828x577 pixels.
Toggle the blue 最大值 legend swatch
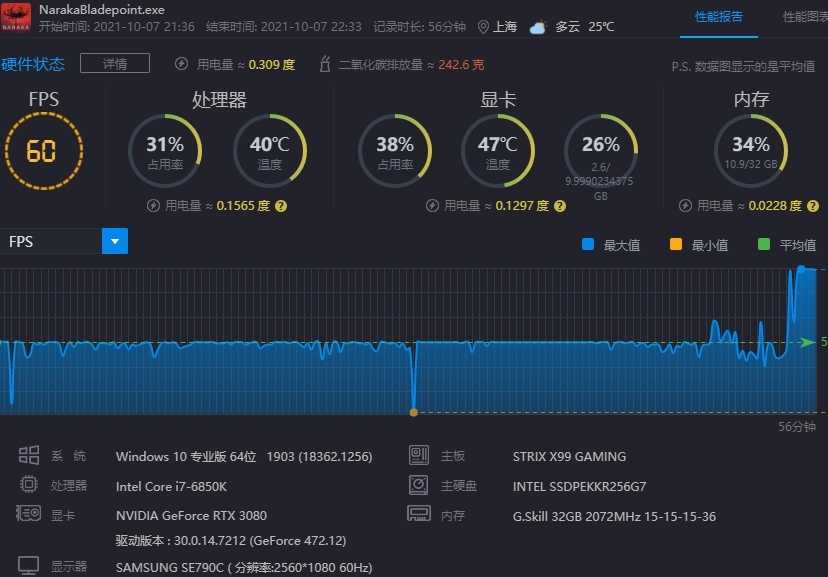pyautogui.click(x=588, y=244)
